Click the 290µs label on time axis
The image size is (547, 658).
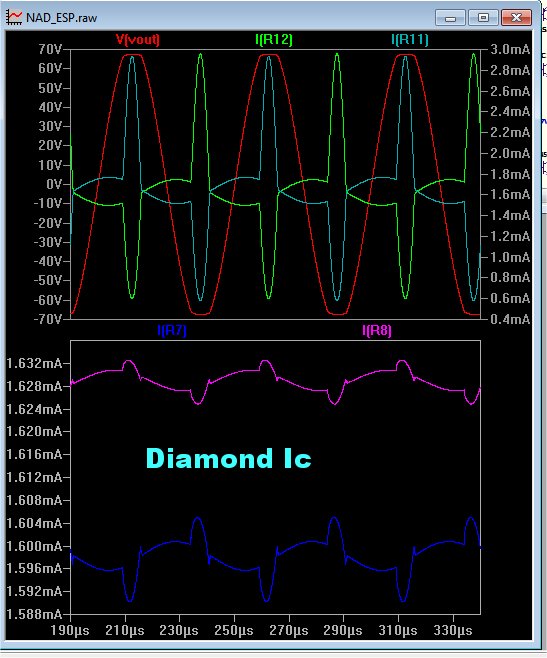point(343,630)
